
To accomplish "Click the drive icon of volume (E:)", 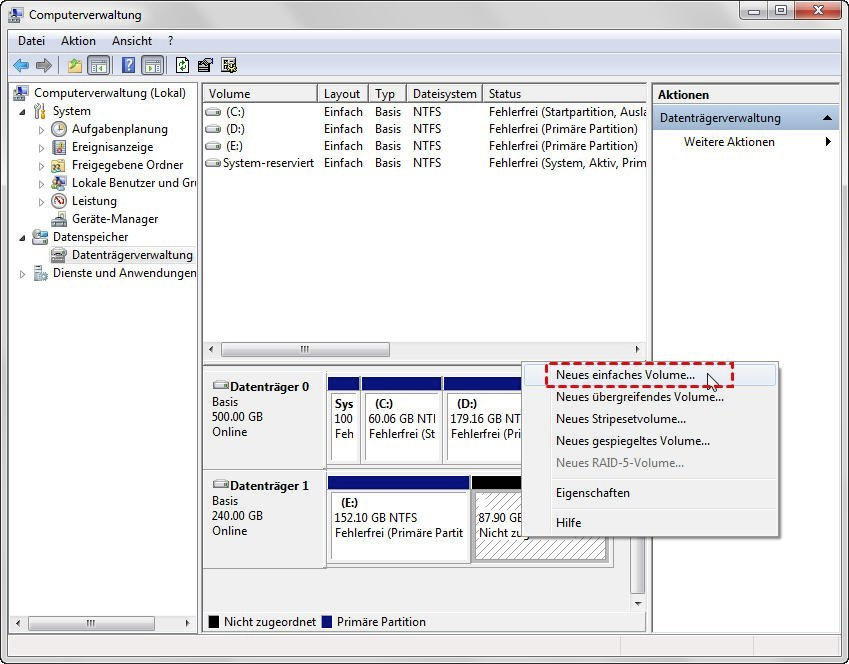I will pyautogui.click(x=213, y=146).
